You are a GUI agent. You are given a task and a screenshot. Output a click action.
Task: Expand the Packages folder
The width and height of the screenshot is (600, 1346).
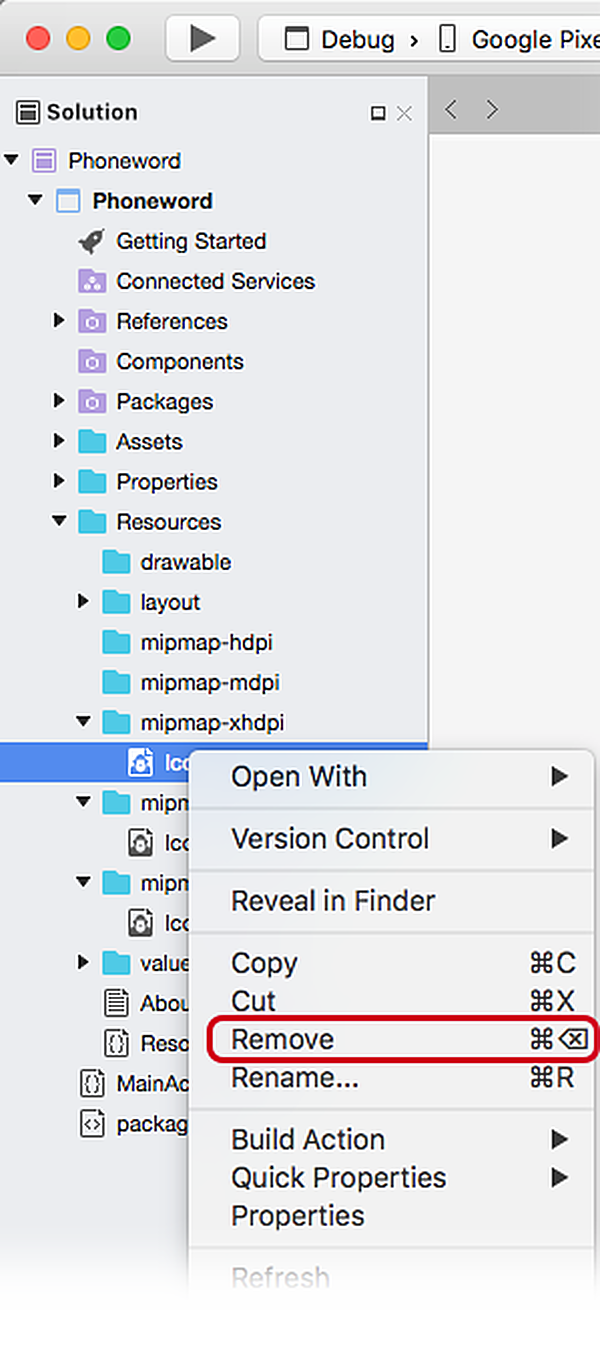click(59, 400)
